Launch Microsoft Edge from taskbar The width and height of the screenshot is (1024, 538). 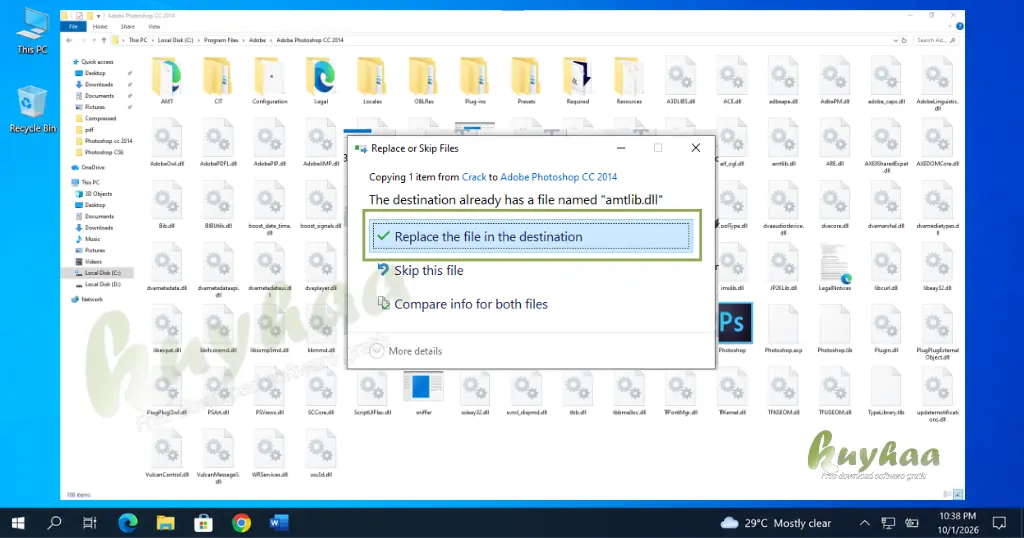pos(128,523)
